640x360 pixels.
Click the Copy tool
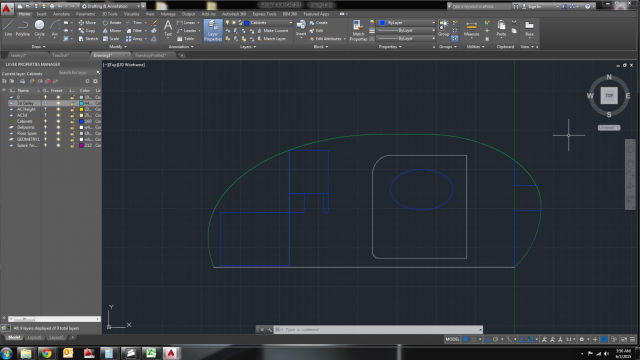(x=87, y=31)
